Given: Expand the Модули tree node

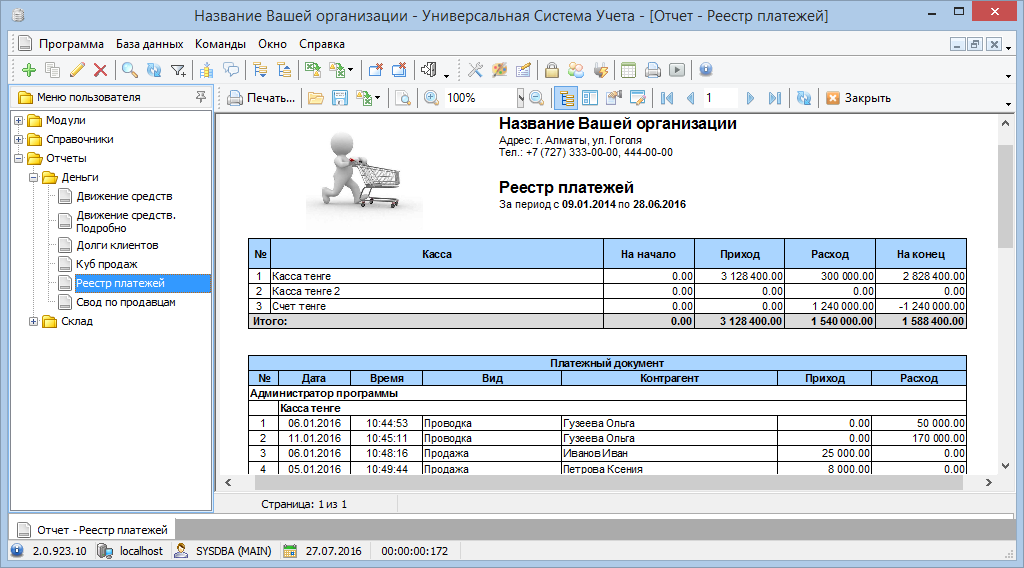Looking at the screenshot, I should pos(19,121).
